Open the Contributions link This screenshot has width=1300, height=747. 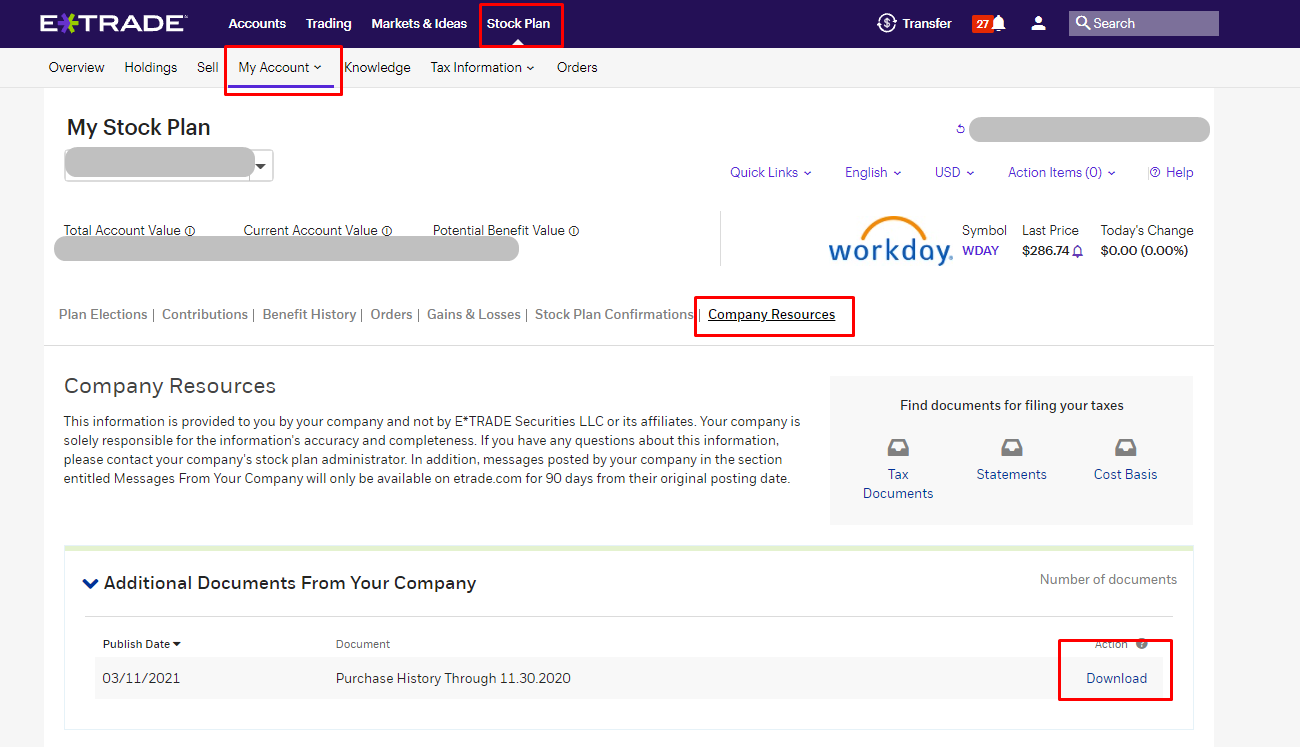tap(205, 314)
